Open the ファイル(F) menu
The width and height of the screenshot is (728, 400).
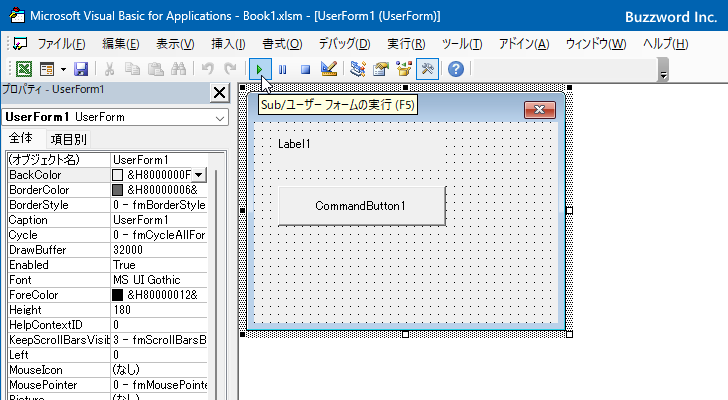tap(61, 44)
